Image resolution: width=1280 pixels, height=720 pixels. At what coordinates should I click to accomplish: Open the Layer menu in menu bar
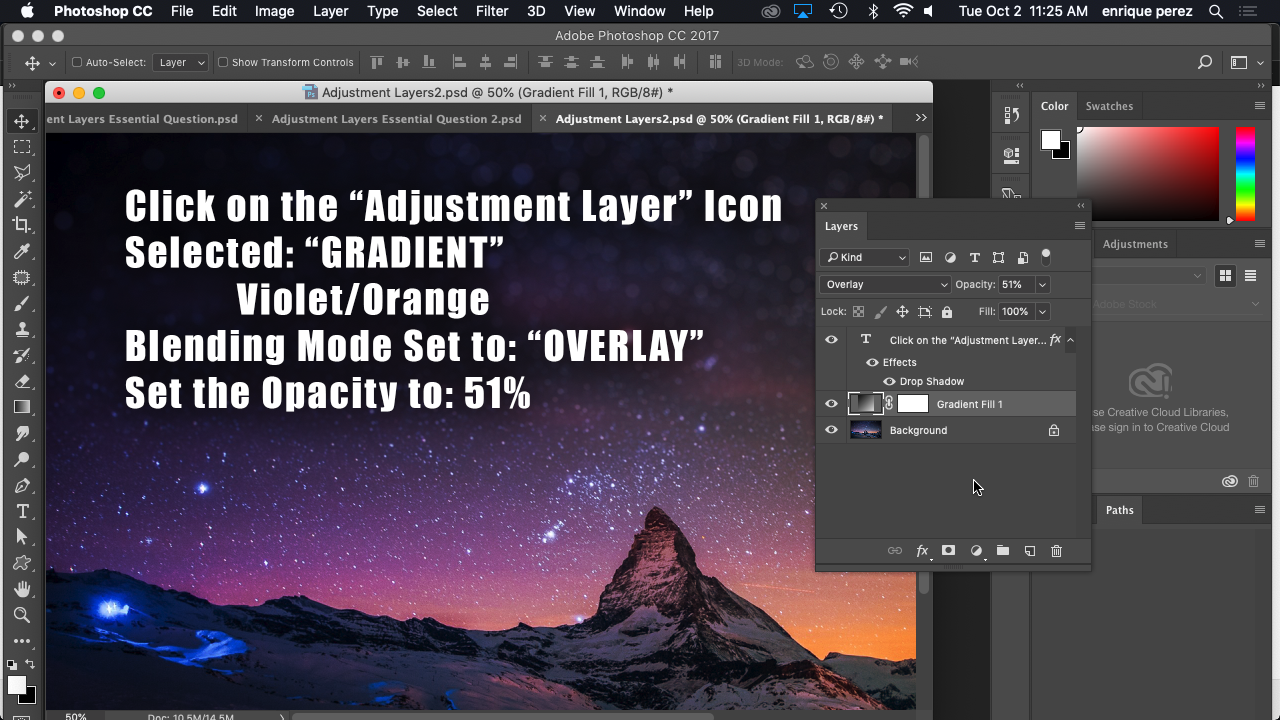pyautogui.click(x=331, y=11)
